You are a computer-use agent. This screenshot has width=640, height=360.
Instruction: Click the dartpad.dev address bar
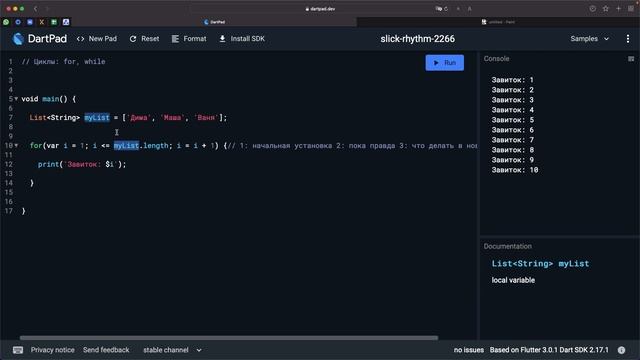320,9
